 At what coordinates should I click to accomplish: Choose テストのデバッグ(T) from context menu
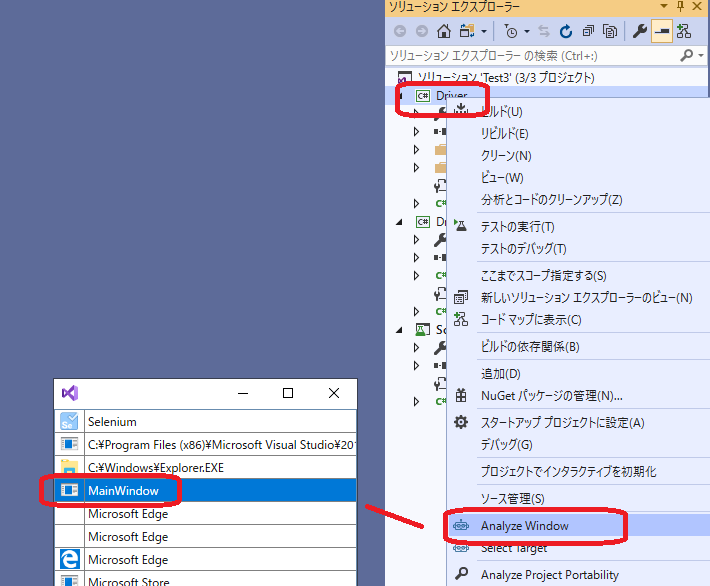pyautogui.click(x=523, y=249)
